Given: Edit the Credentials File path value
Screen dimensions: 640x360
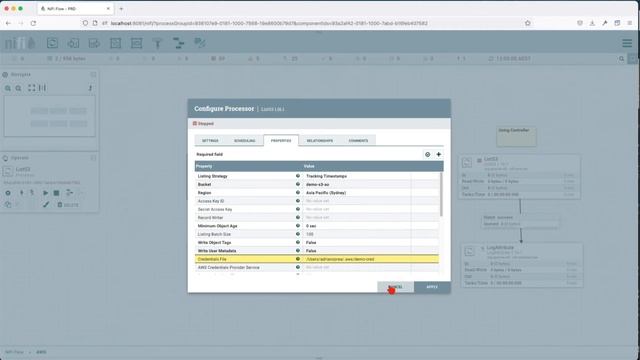Looking at the screenshot, I should pyautogui.click(x=356, y=259).
